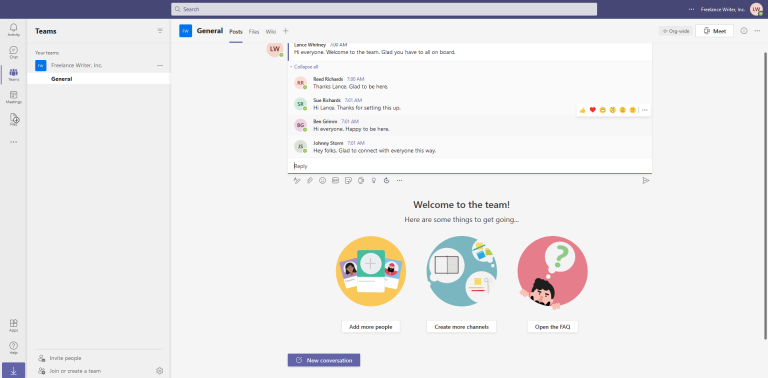
Task: Click Open the FAQ button
Action: 552,327
